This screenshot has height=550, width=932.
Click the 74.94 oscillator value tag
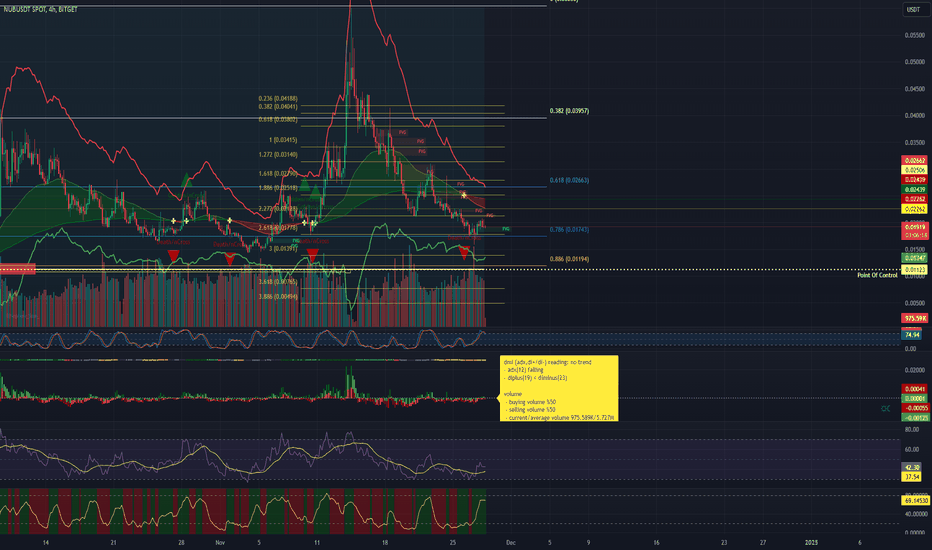point(912,335)
